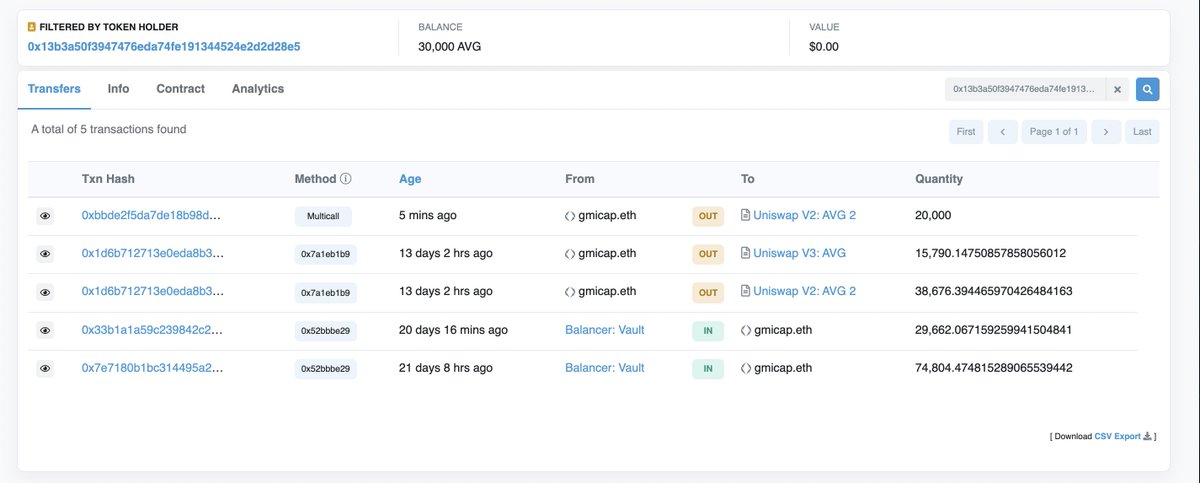1200x483 pixels.
Task: Open transaction hash 0xbbde2f5da7de18b98d
Action: (x=150, y=215)
